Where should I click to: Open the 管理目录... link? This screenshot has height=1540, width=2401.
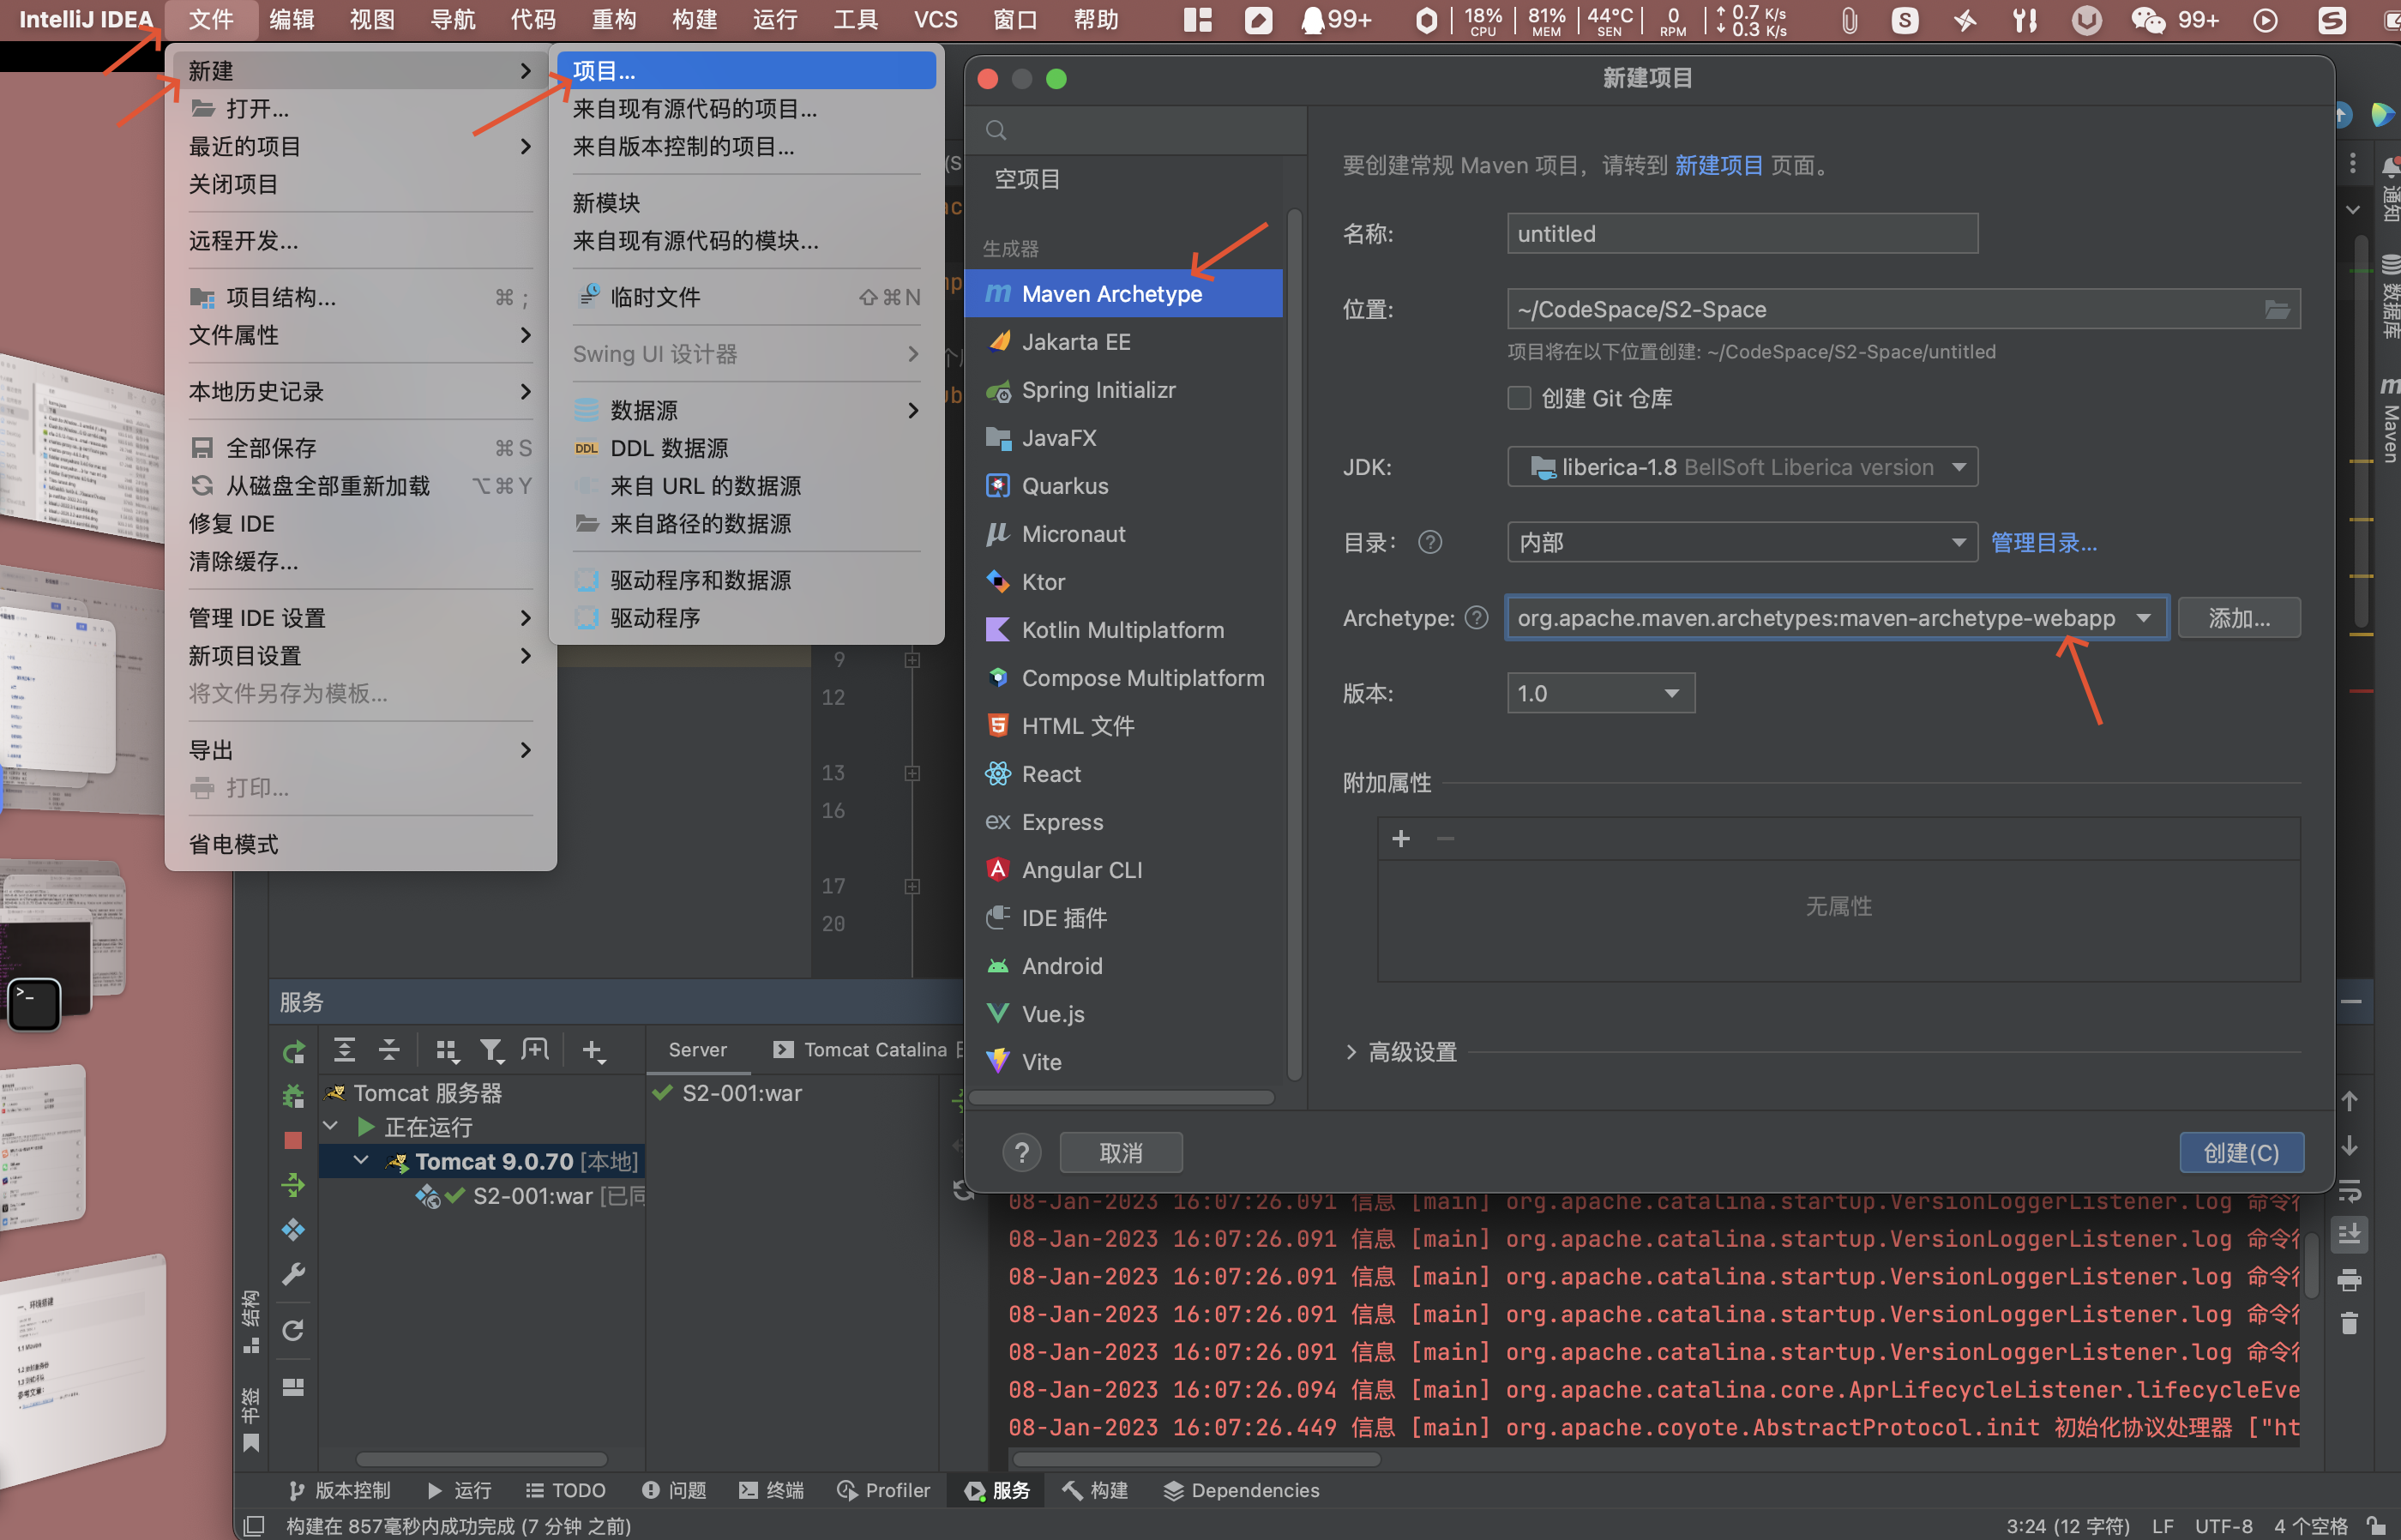(x=2044, y=542)
